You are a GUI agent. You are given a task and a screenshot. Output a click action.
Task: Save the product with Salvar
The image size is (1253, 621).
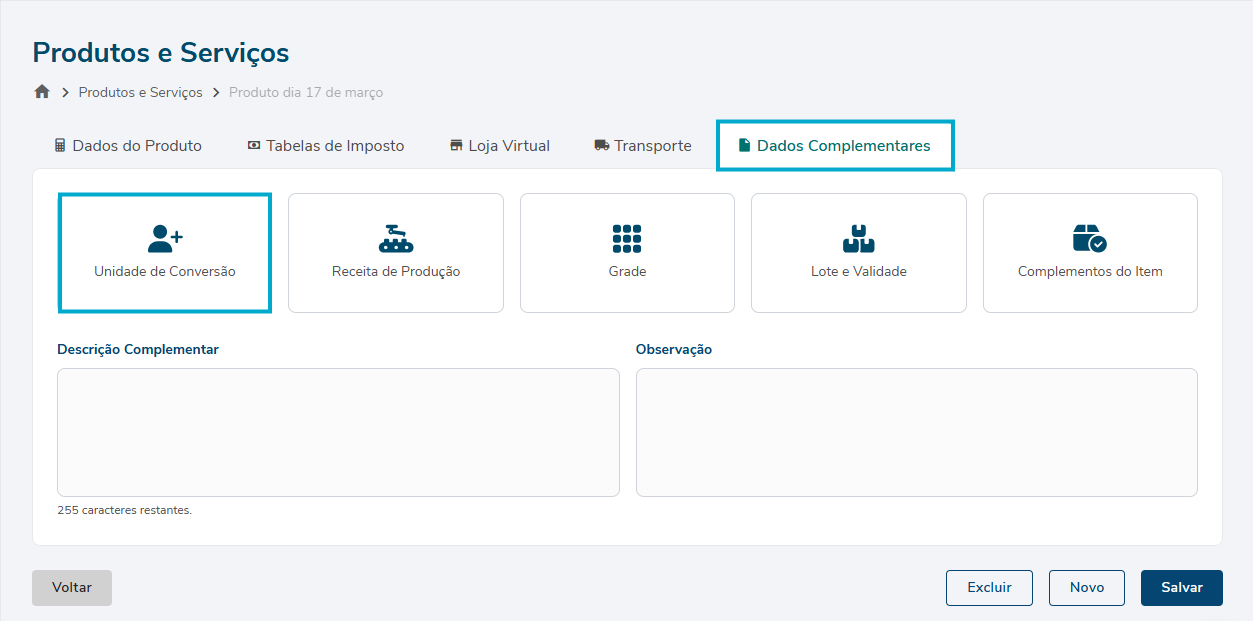(x=1181, y=588)
